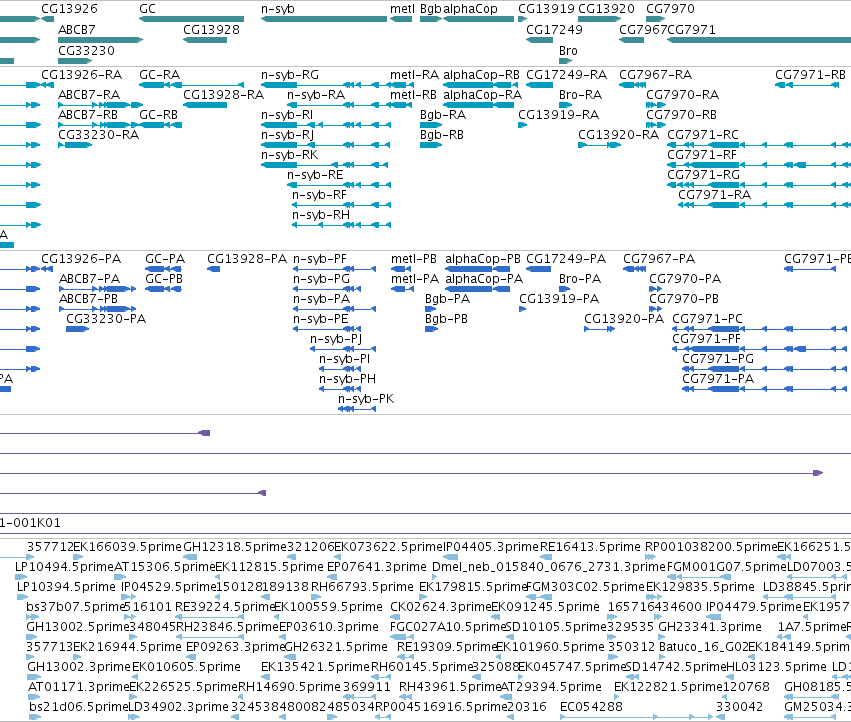Click the RE19309.5prime label
The width and height of the screenshot is (851, 722).
pyautogui.click(x=447, y=647)
